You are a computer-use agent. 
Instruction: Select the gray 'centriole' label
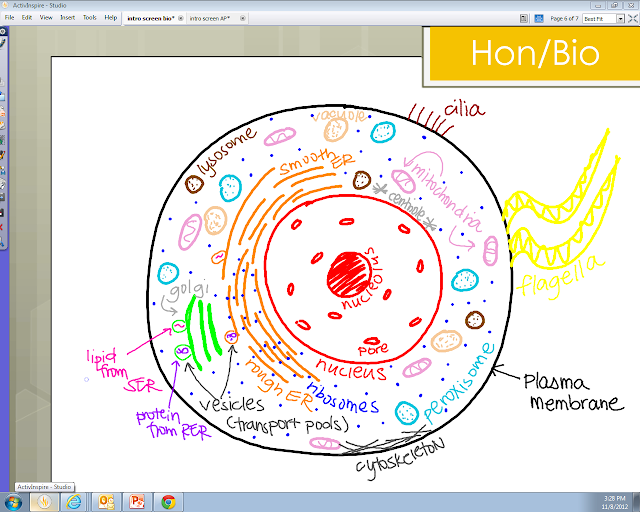tap(406, 207)
